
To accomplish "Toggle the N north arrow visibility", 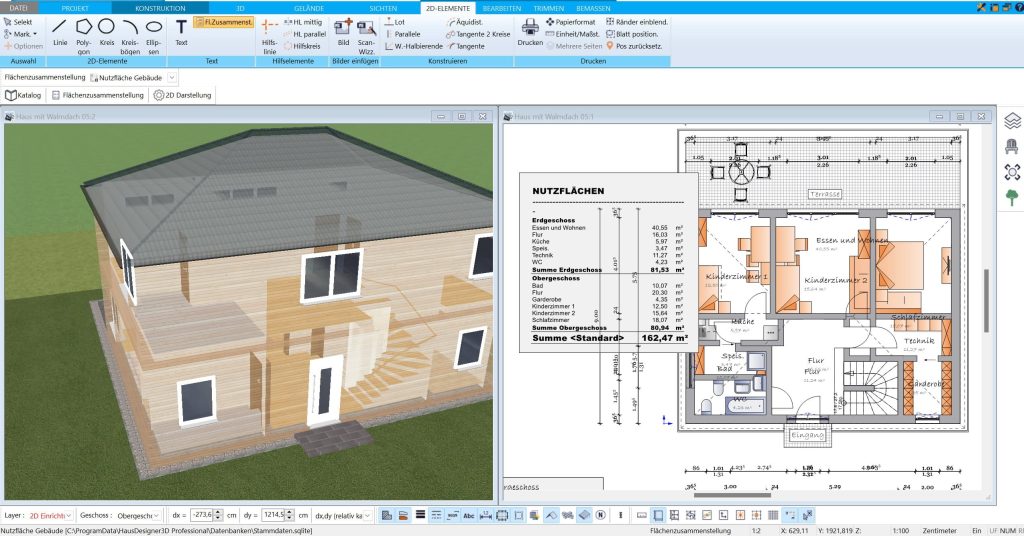I will (x=600, y=515).
